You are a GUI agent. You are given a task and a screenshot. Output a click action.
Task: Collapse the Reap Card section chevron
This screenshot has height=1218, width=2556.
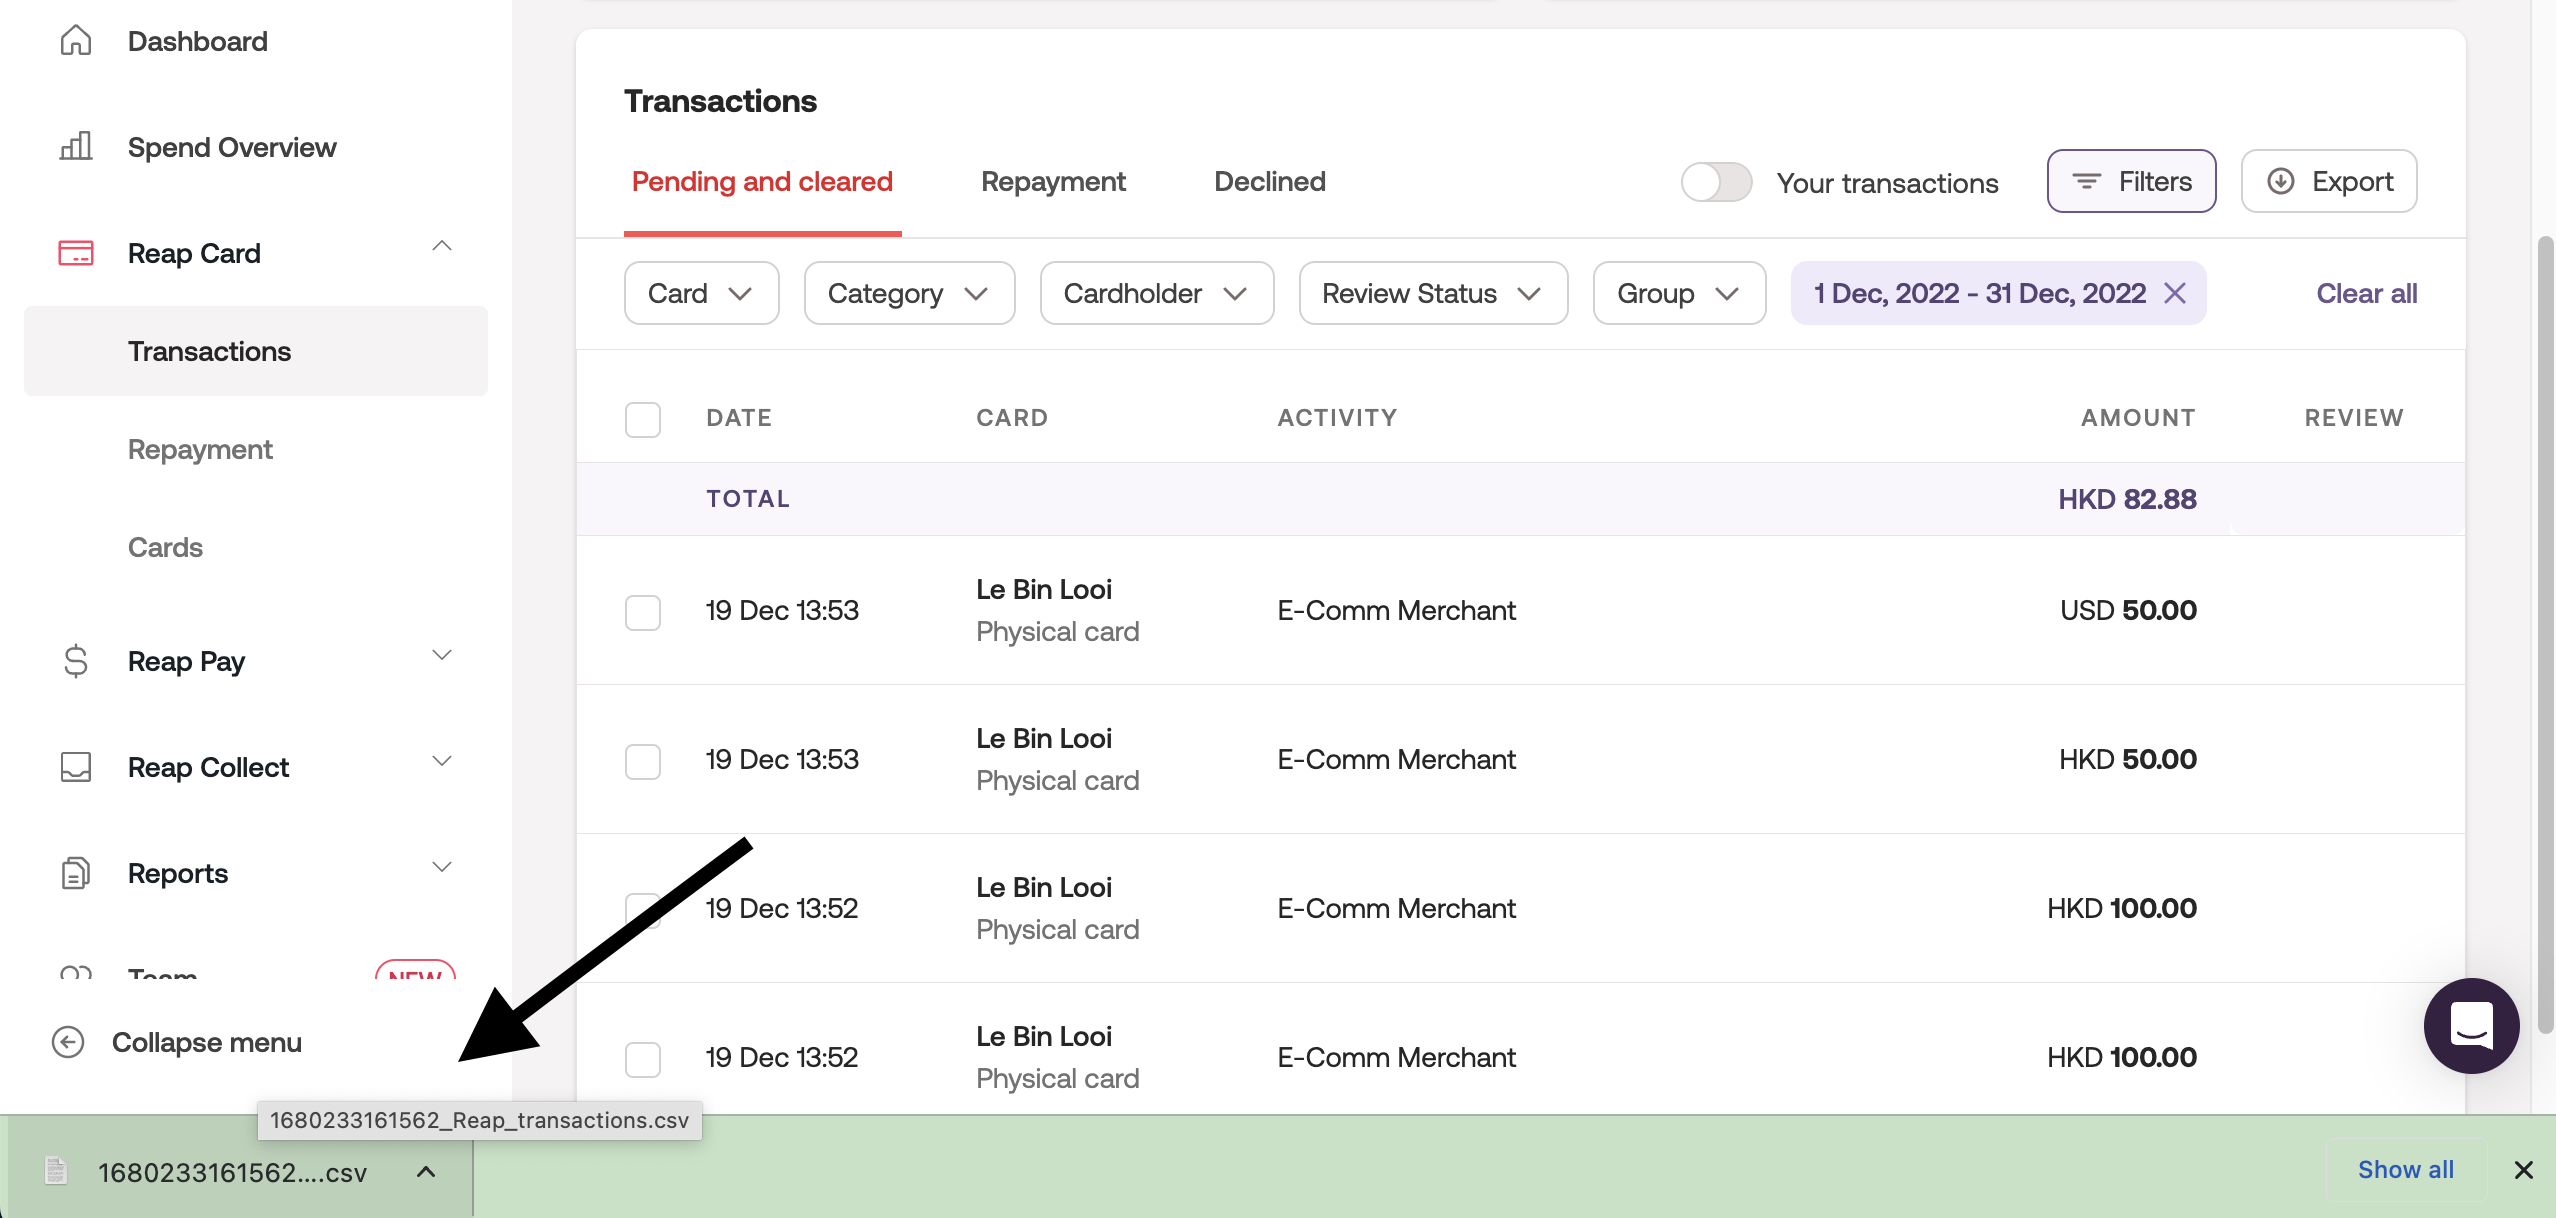(x=442, y=246)
